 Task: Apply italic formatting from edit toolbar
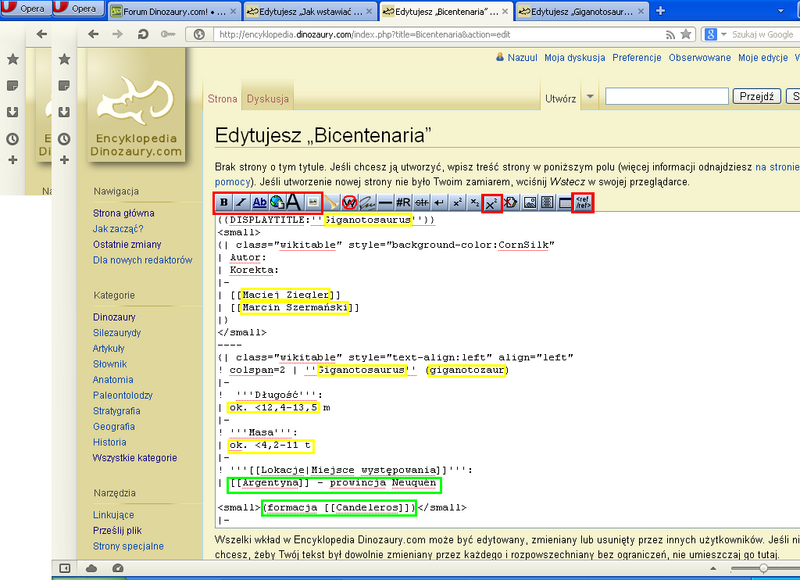pos(241,203)
